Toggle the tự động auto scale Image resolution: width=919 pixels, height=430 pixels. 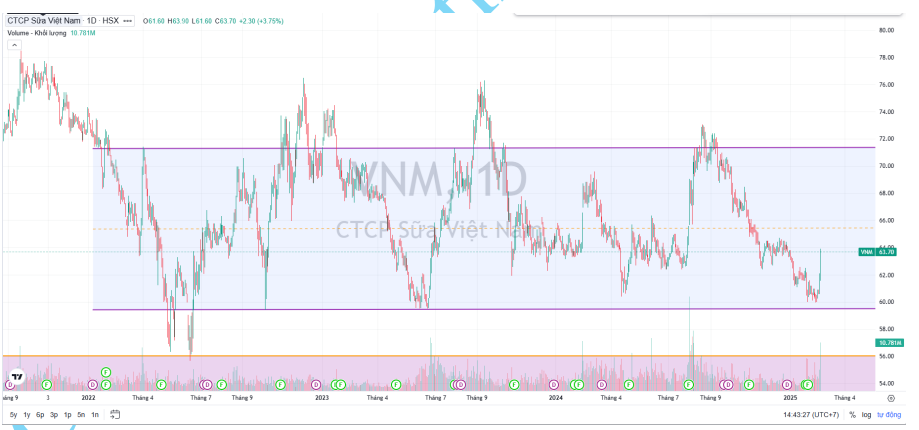(889, 415)
